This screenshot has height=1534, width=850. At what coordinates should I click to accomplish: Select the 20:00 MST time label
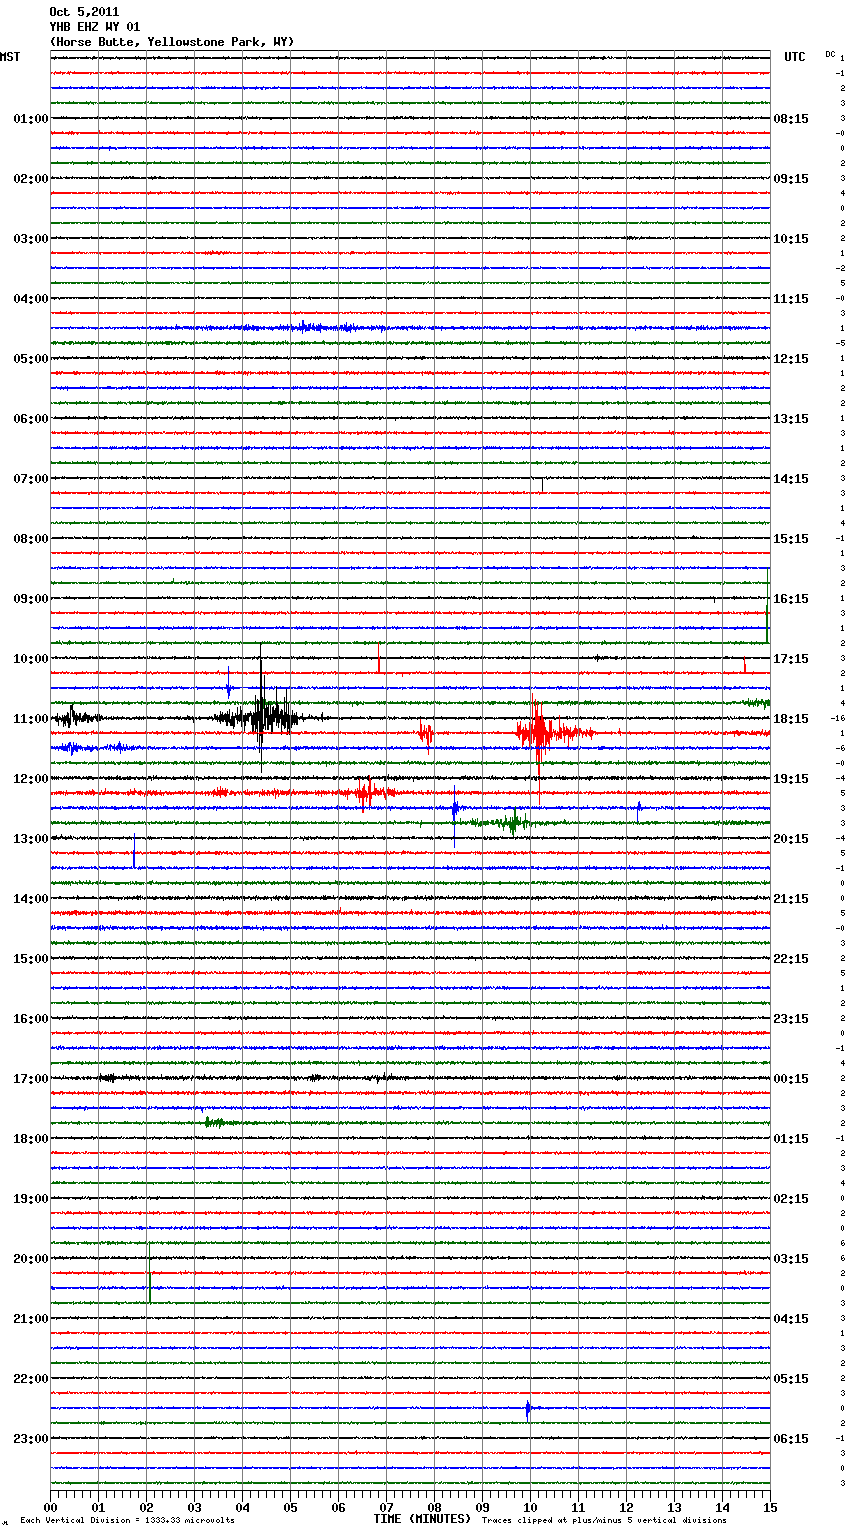pos(31,1259)
